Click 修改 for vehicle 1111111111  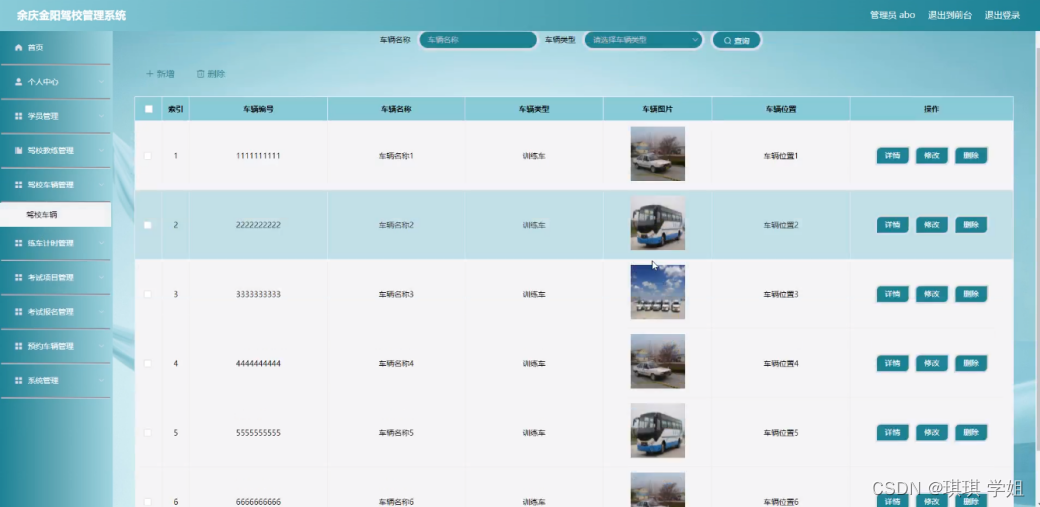coord(931,156)
